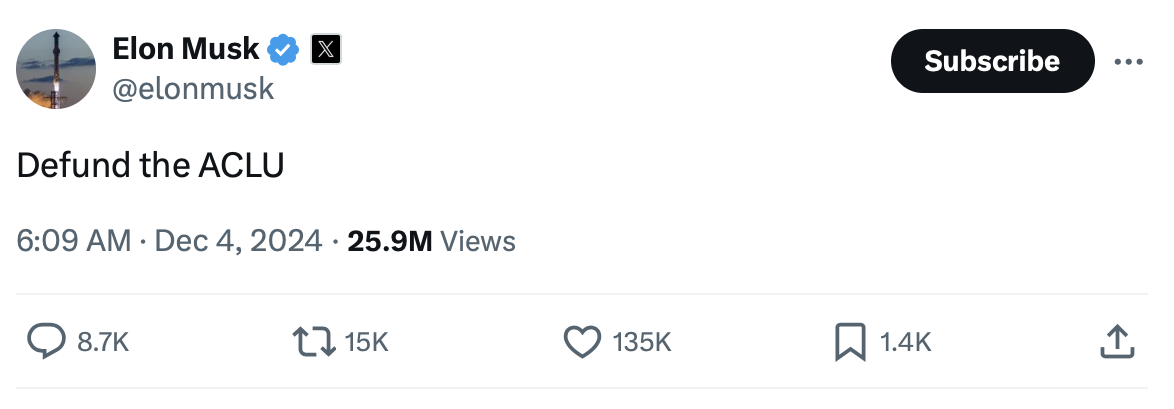Click the share upload arrow icon
The width and height of the screenshot is (1174, 409).
pos(1117,342)
